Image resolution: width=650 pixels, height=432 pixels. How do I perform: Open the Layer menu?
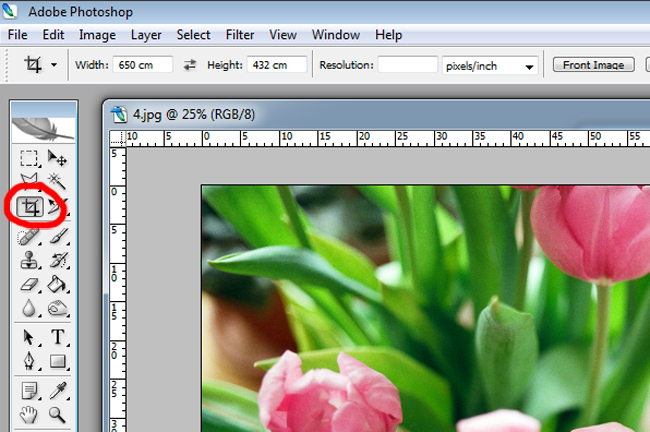click(x=146, y=34)
